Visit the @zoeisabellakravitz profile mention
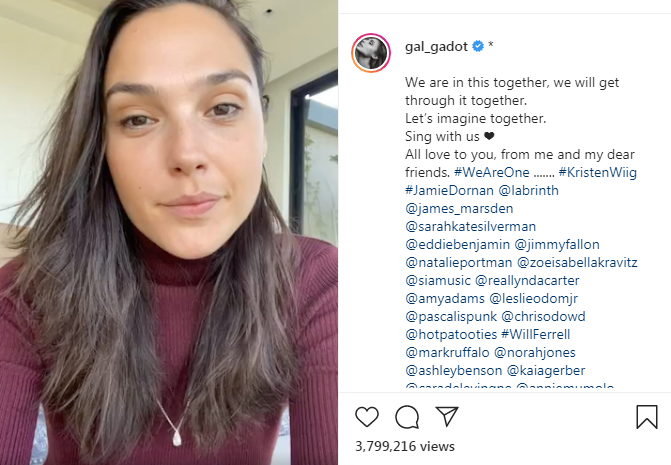Screen dimensions: 671x465 pyautogui.click(x=577, y=262)
